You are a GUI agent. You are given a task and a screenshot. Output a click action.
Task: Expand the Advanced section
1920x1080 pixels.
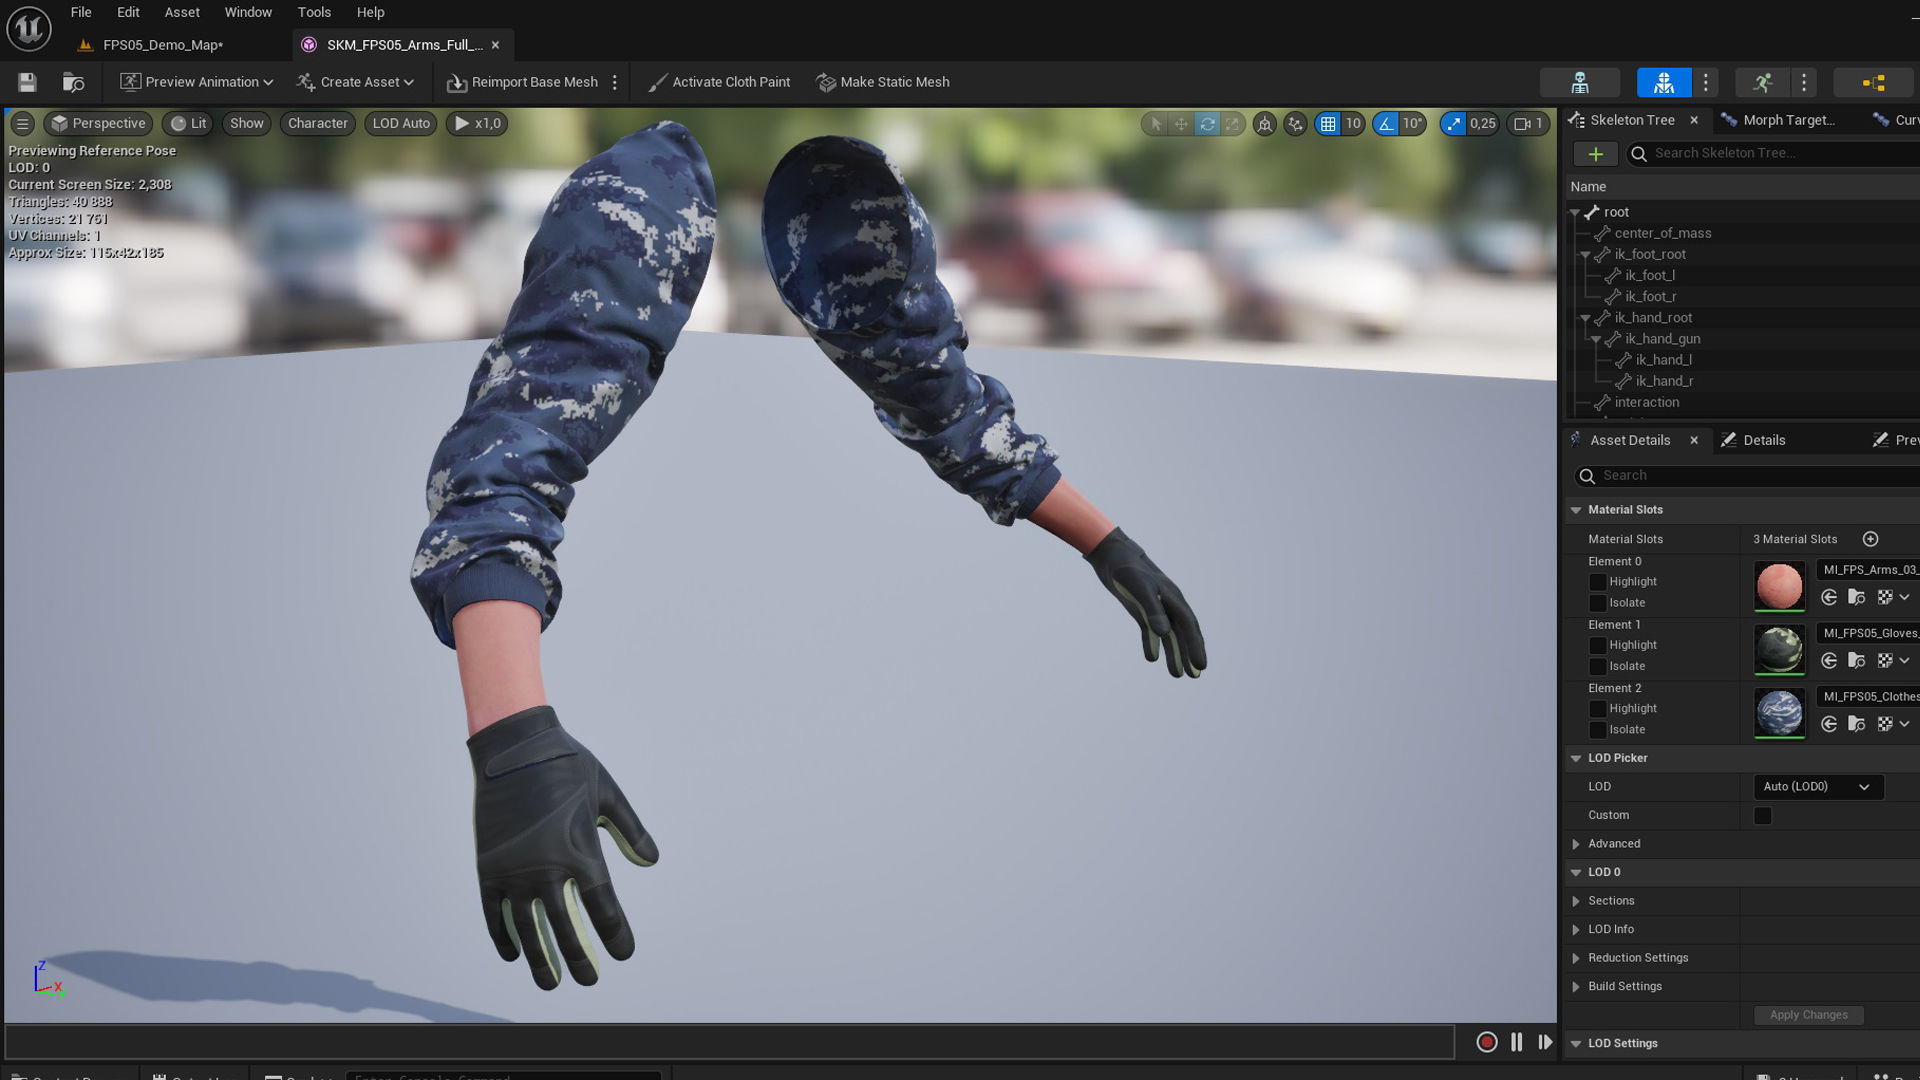point(1576,844)
